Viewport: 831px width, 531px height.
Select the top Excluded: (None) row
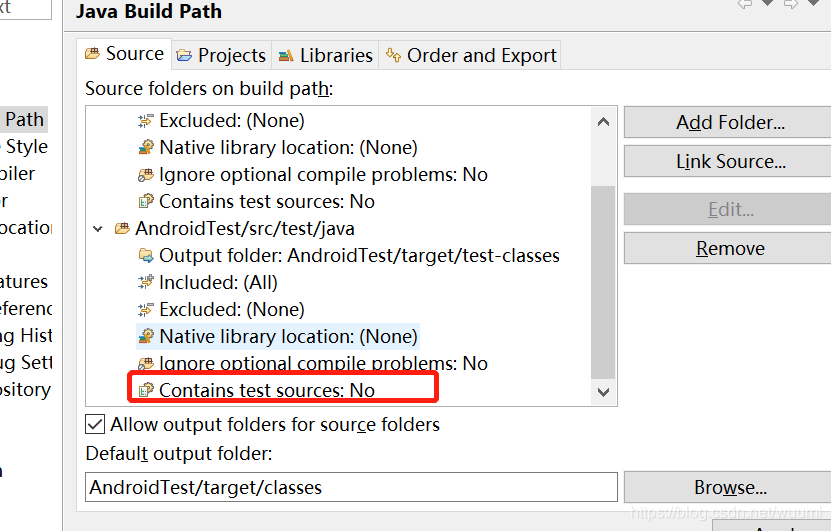point(232,121)
